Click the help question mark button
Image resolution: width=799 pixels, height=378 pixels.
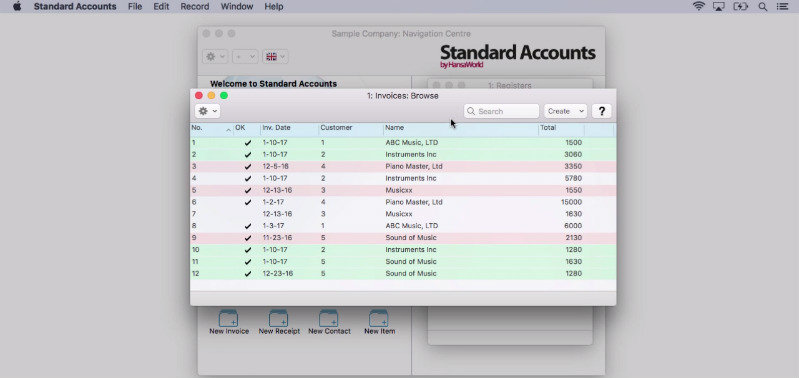[601, 111]
